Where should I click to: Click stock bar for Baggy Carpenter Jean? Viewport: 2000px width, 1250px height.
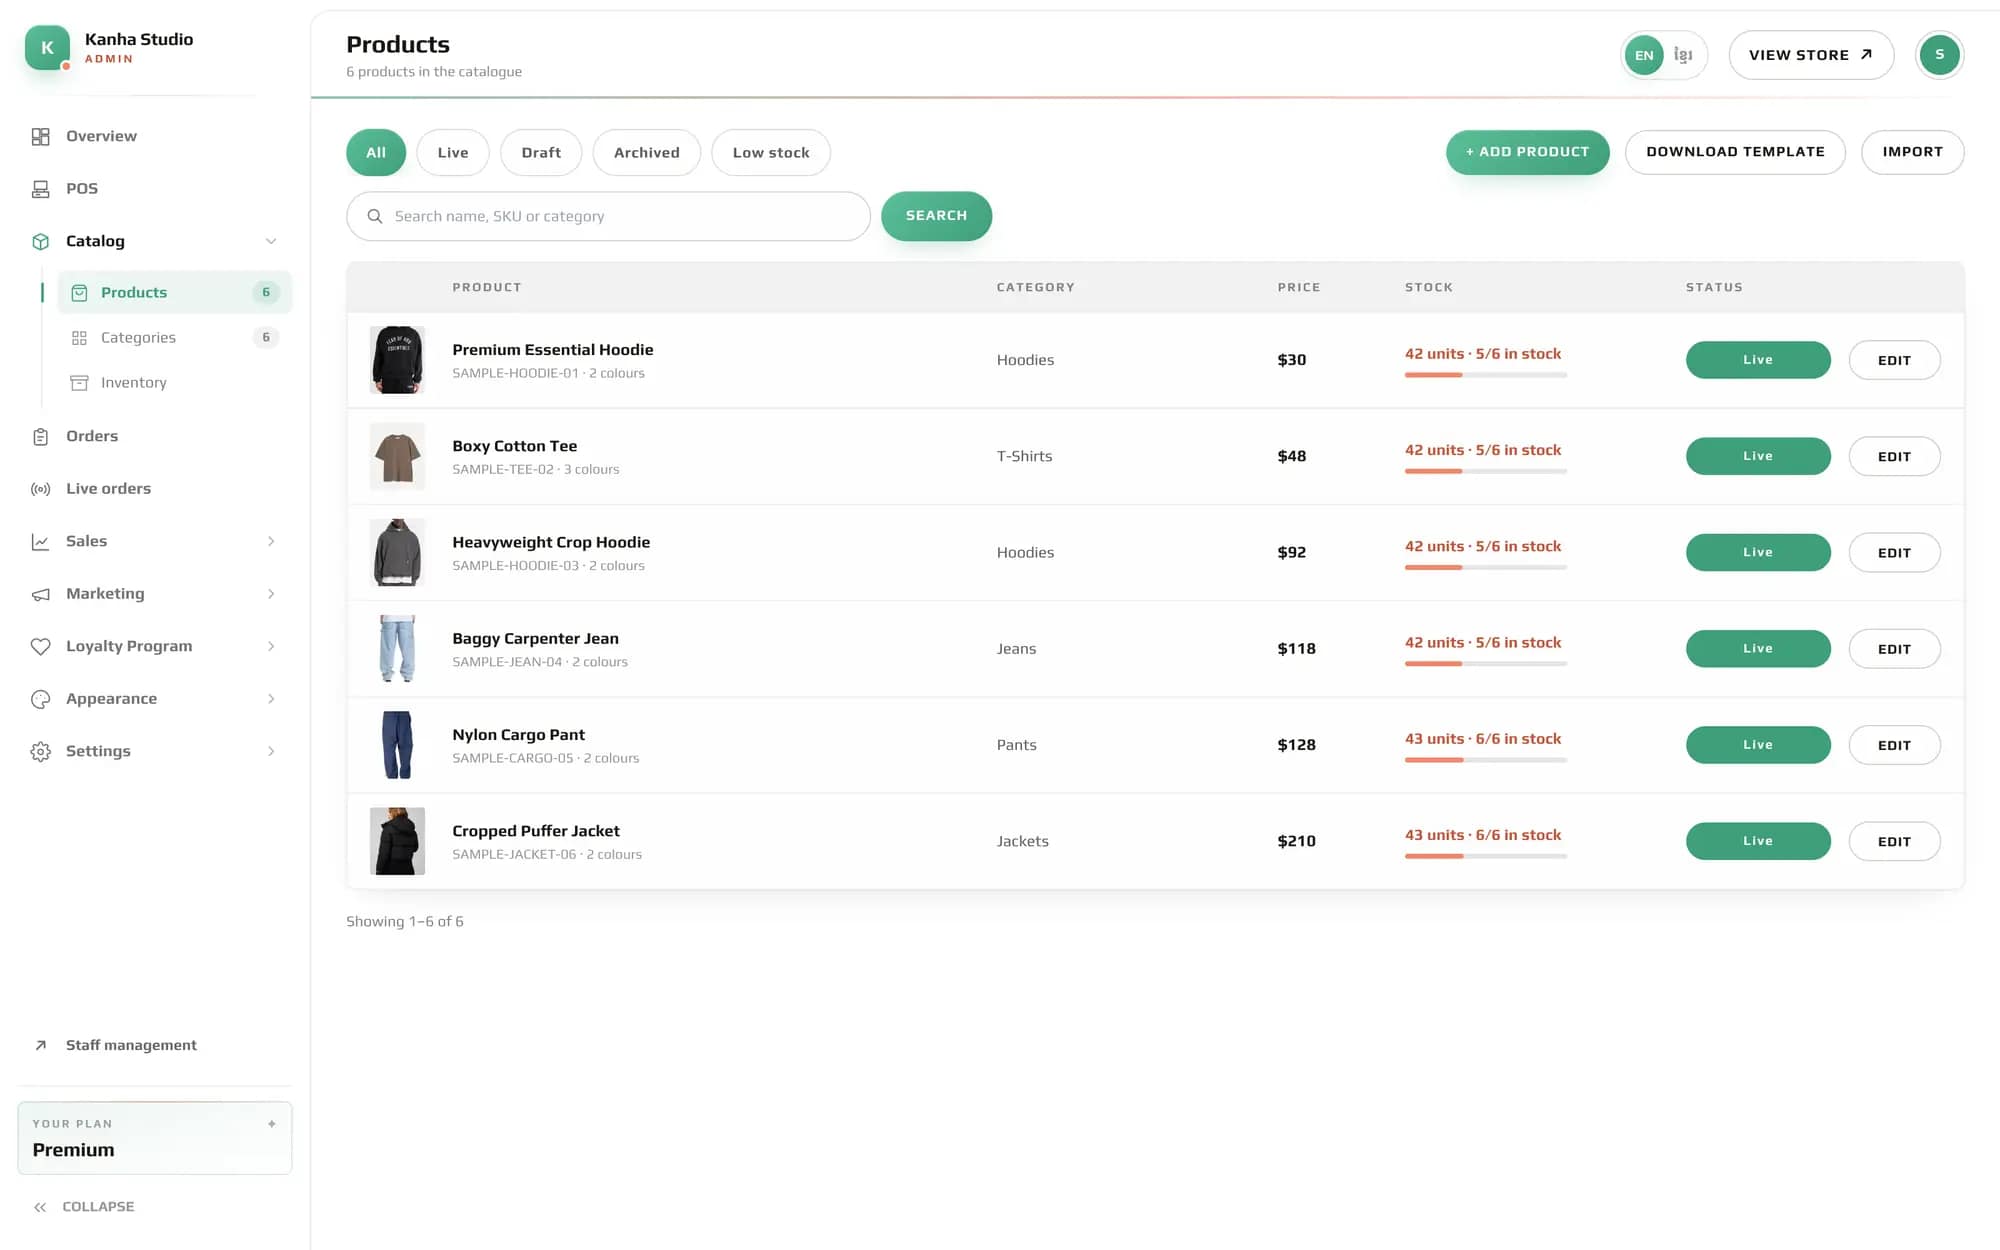point(1485,664)
